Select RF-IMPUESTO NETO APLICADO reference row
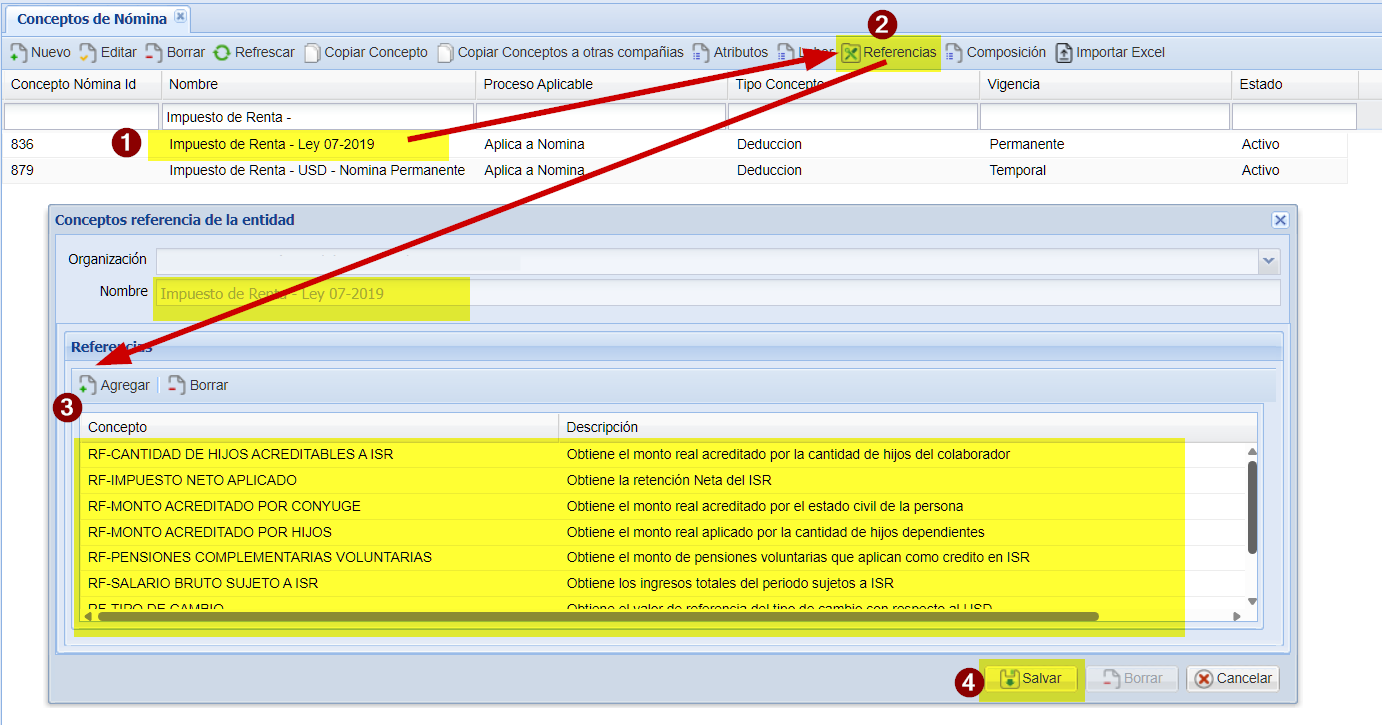Screen dimensions: 1382x725 (192, 480)
